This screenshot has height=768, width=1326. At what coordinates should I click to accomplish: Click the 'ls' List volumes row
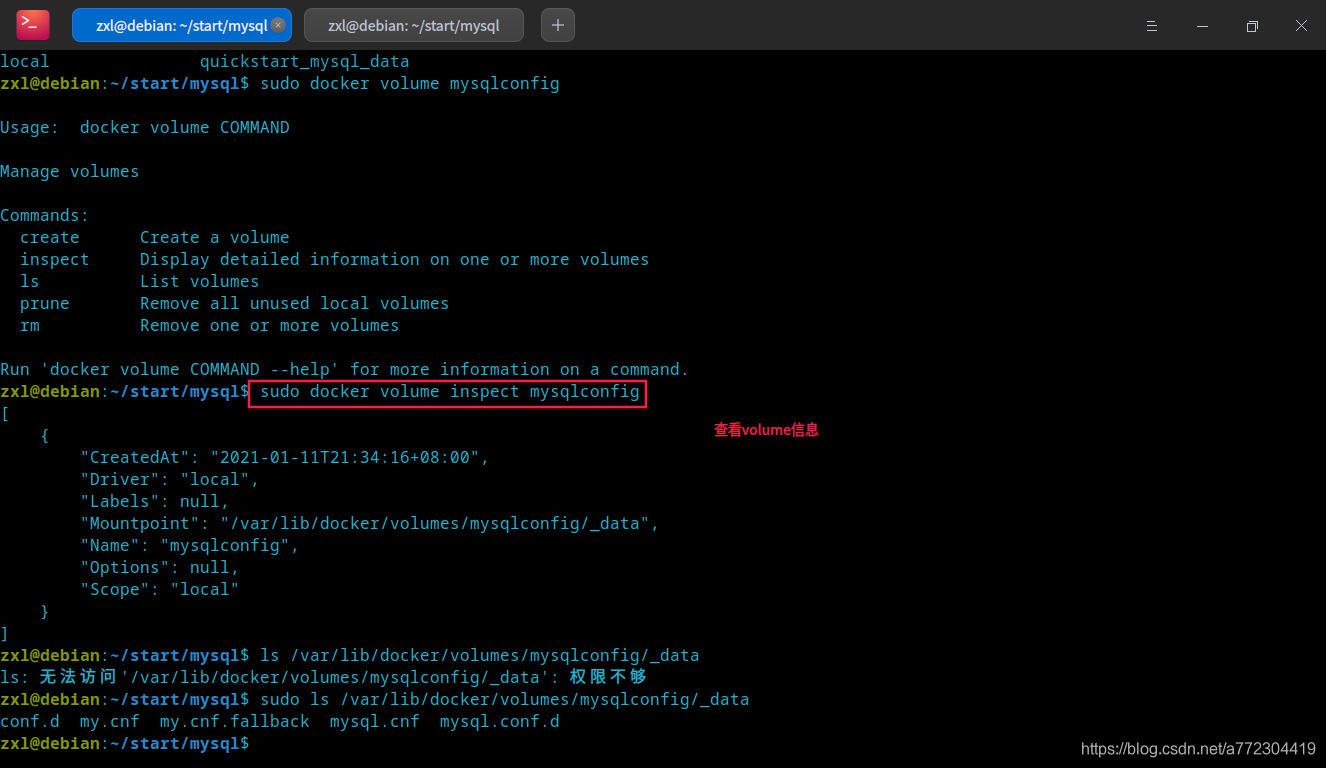(140, 282)
